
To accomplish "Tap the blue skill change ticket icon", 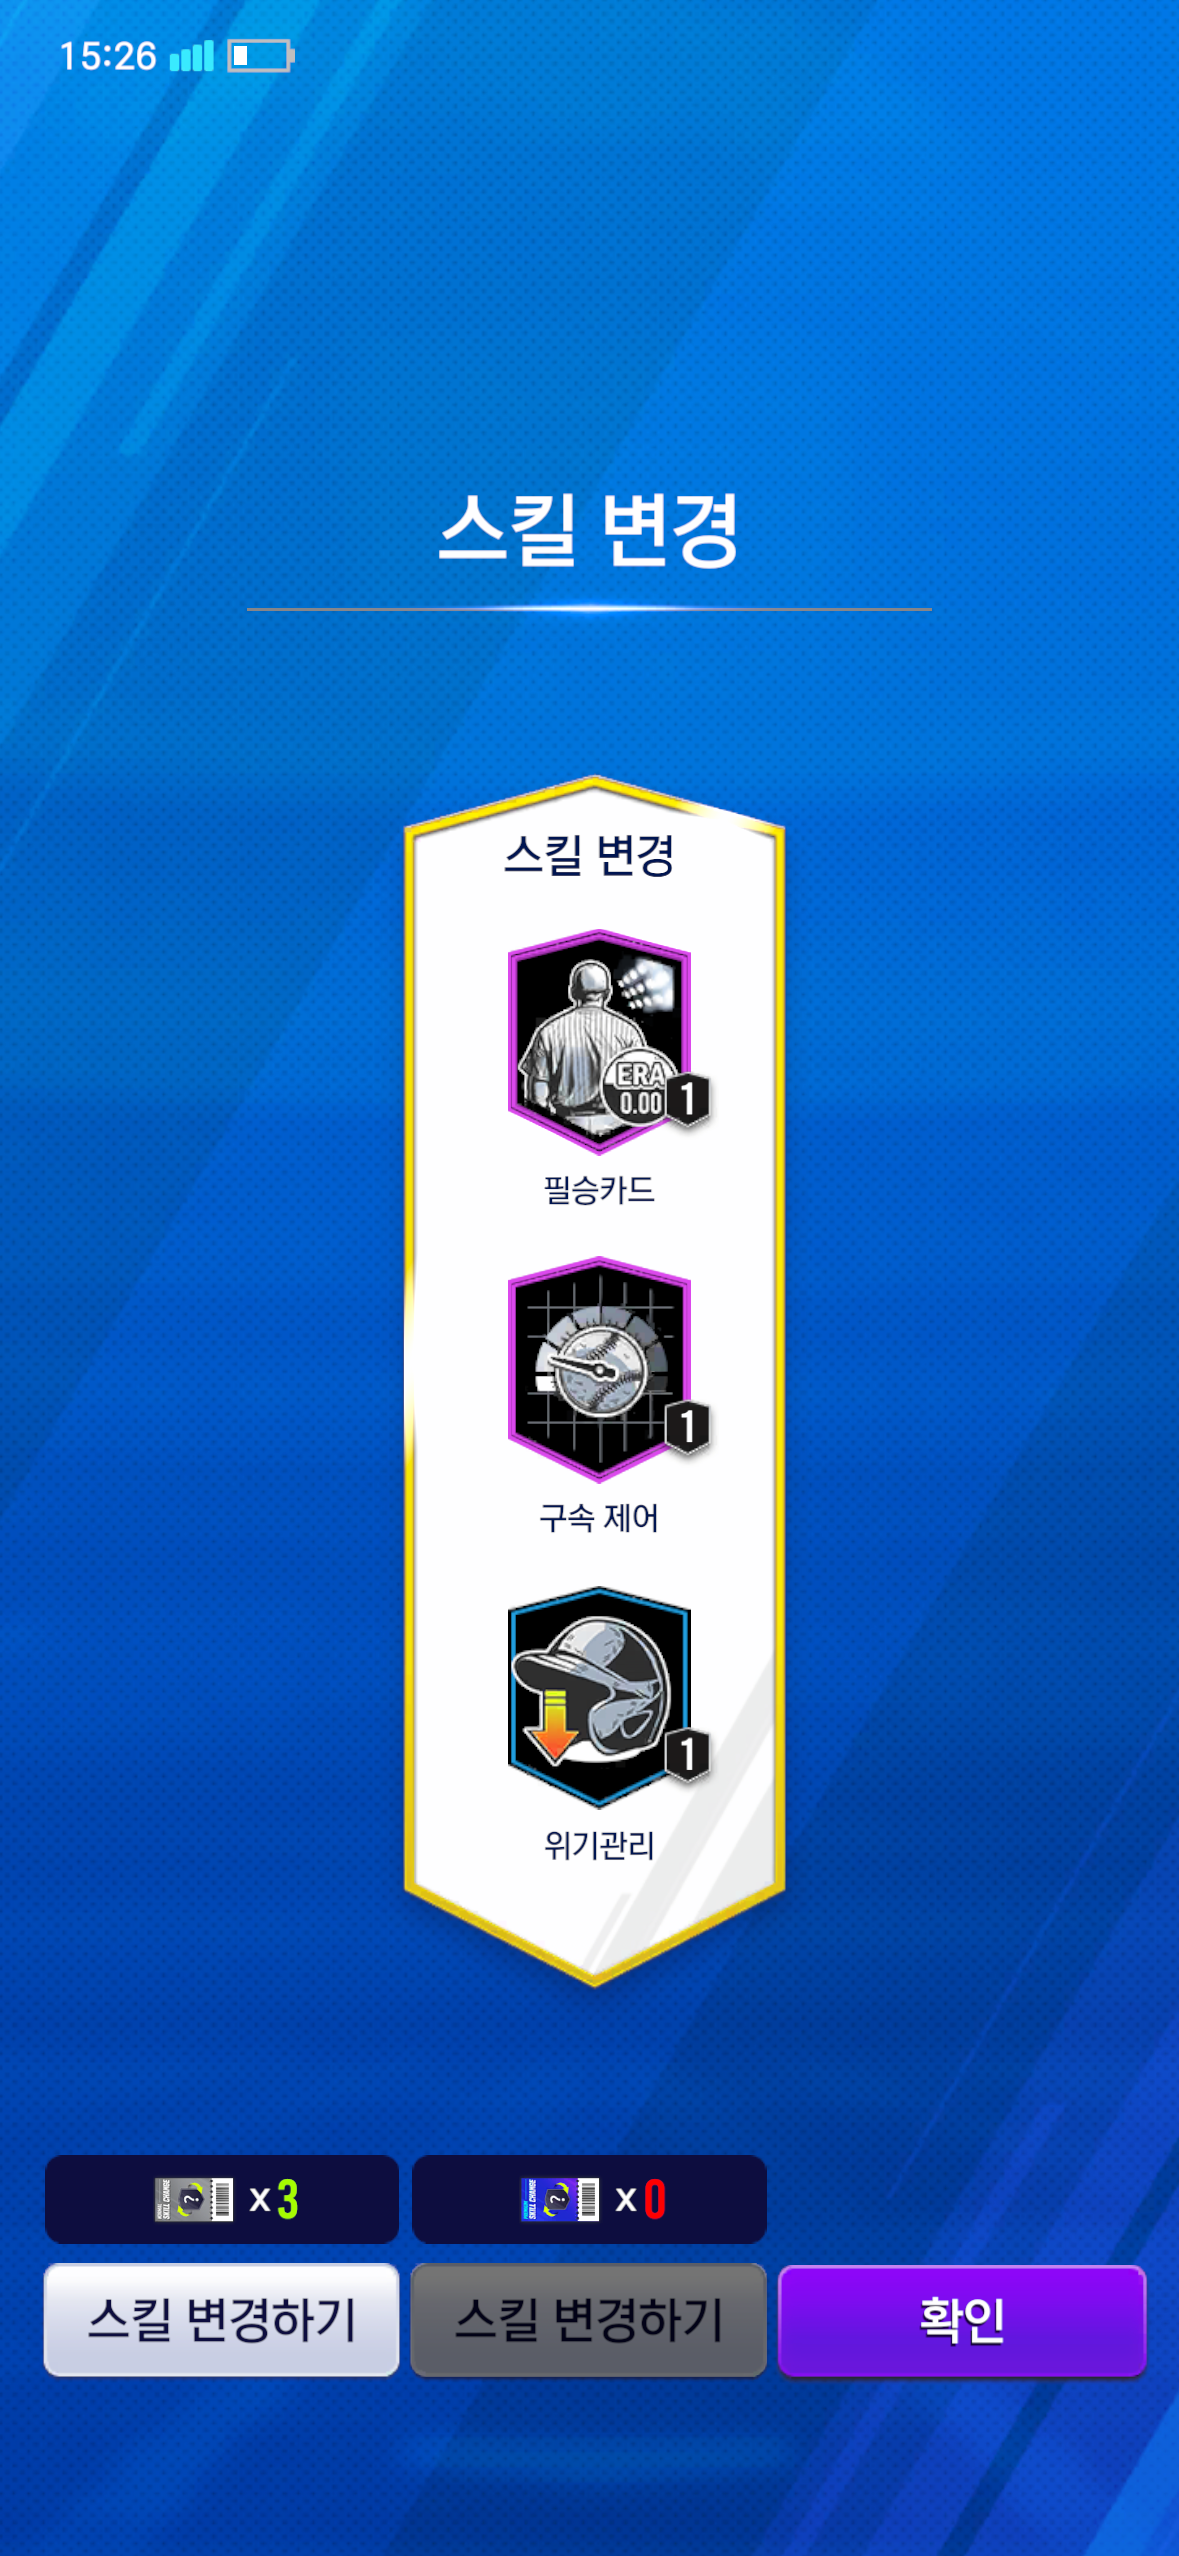I will point(560,2199).
